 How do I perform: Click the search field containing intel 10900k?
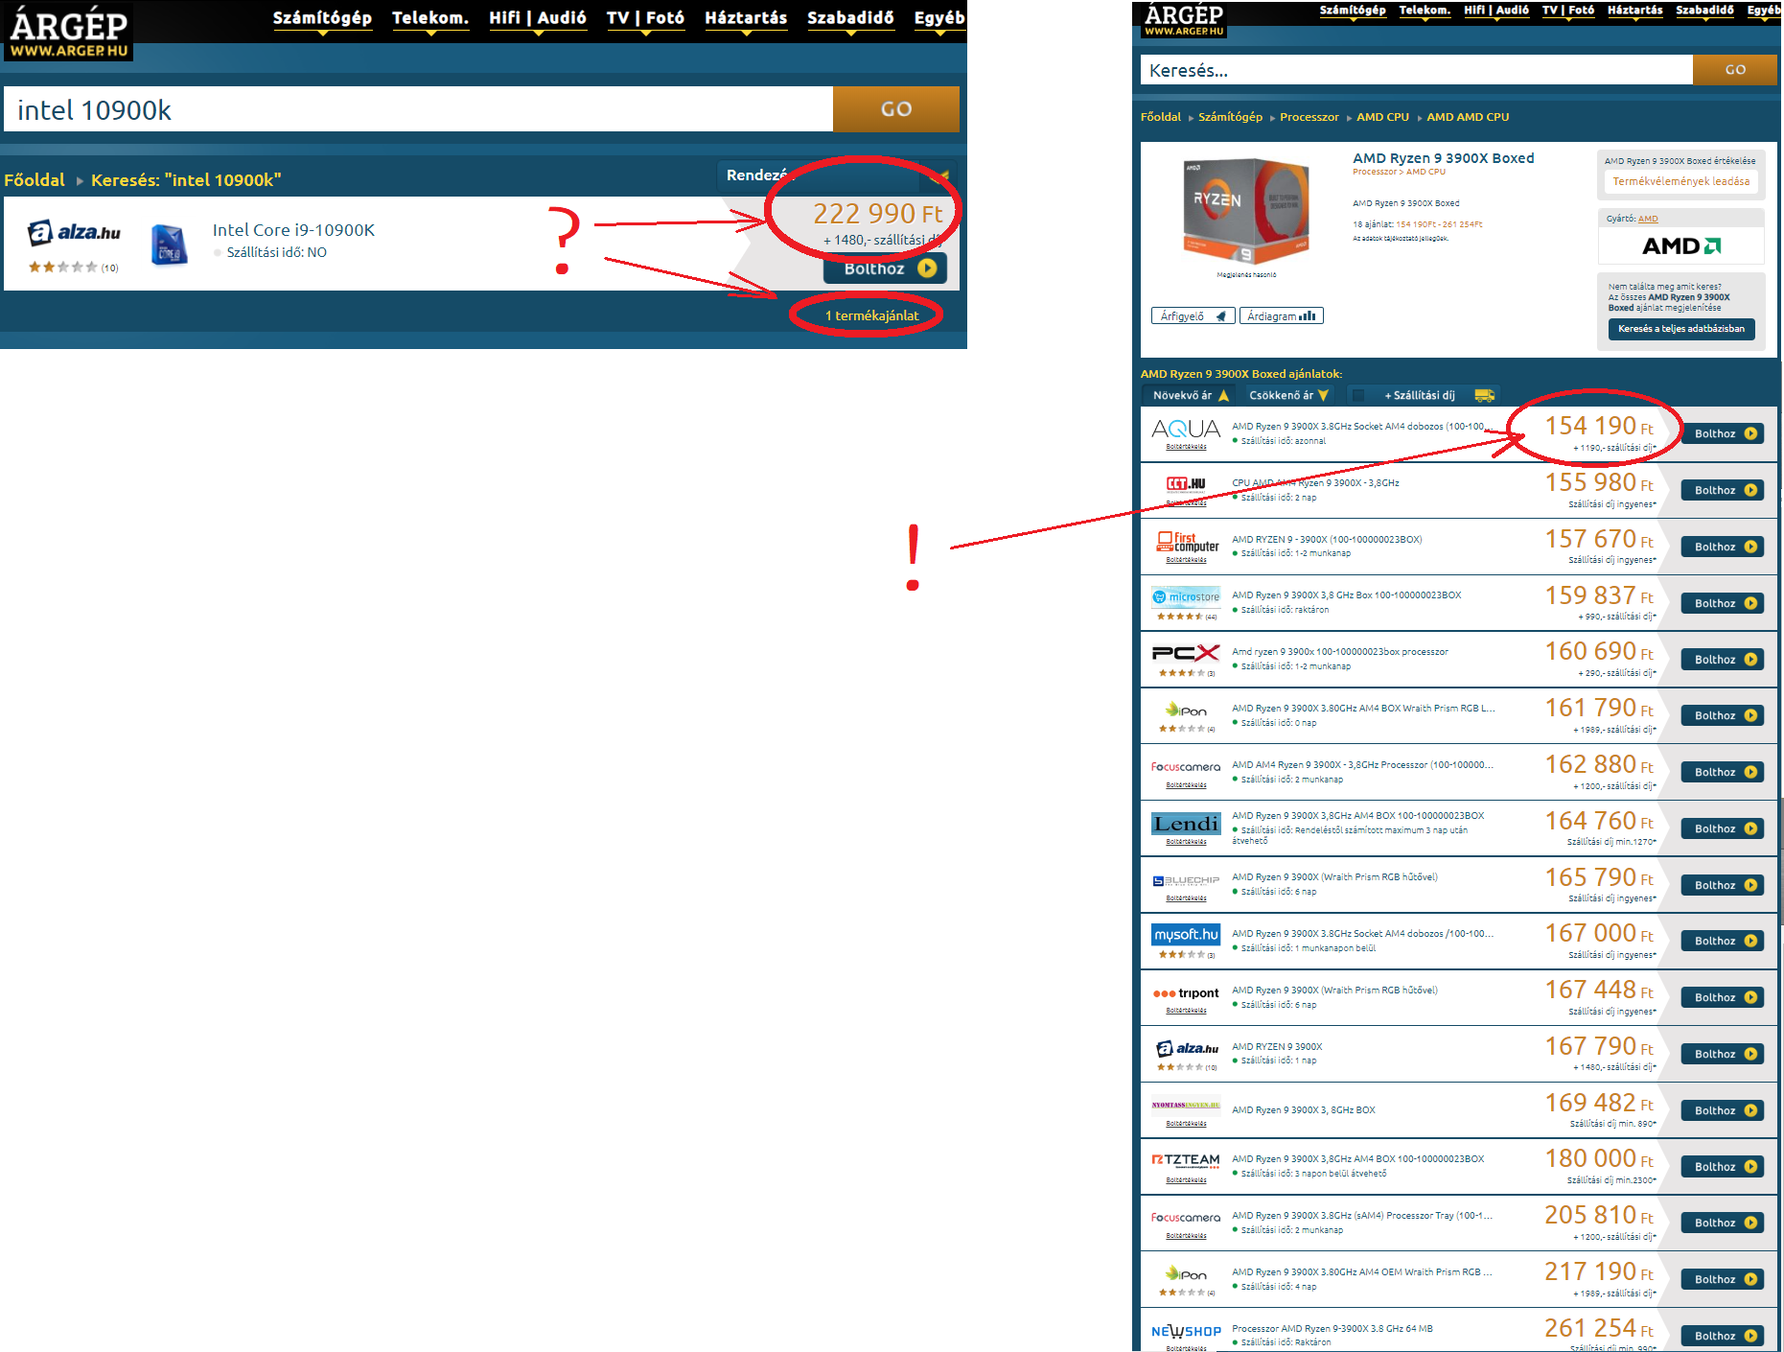[418, 109]
